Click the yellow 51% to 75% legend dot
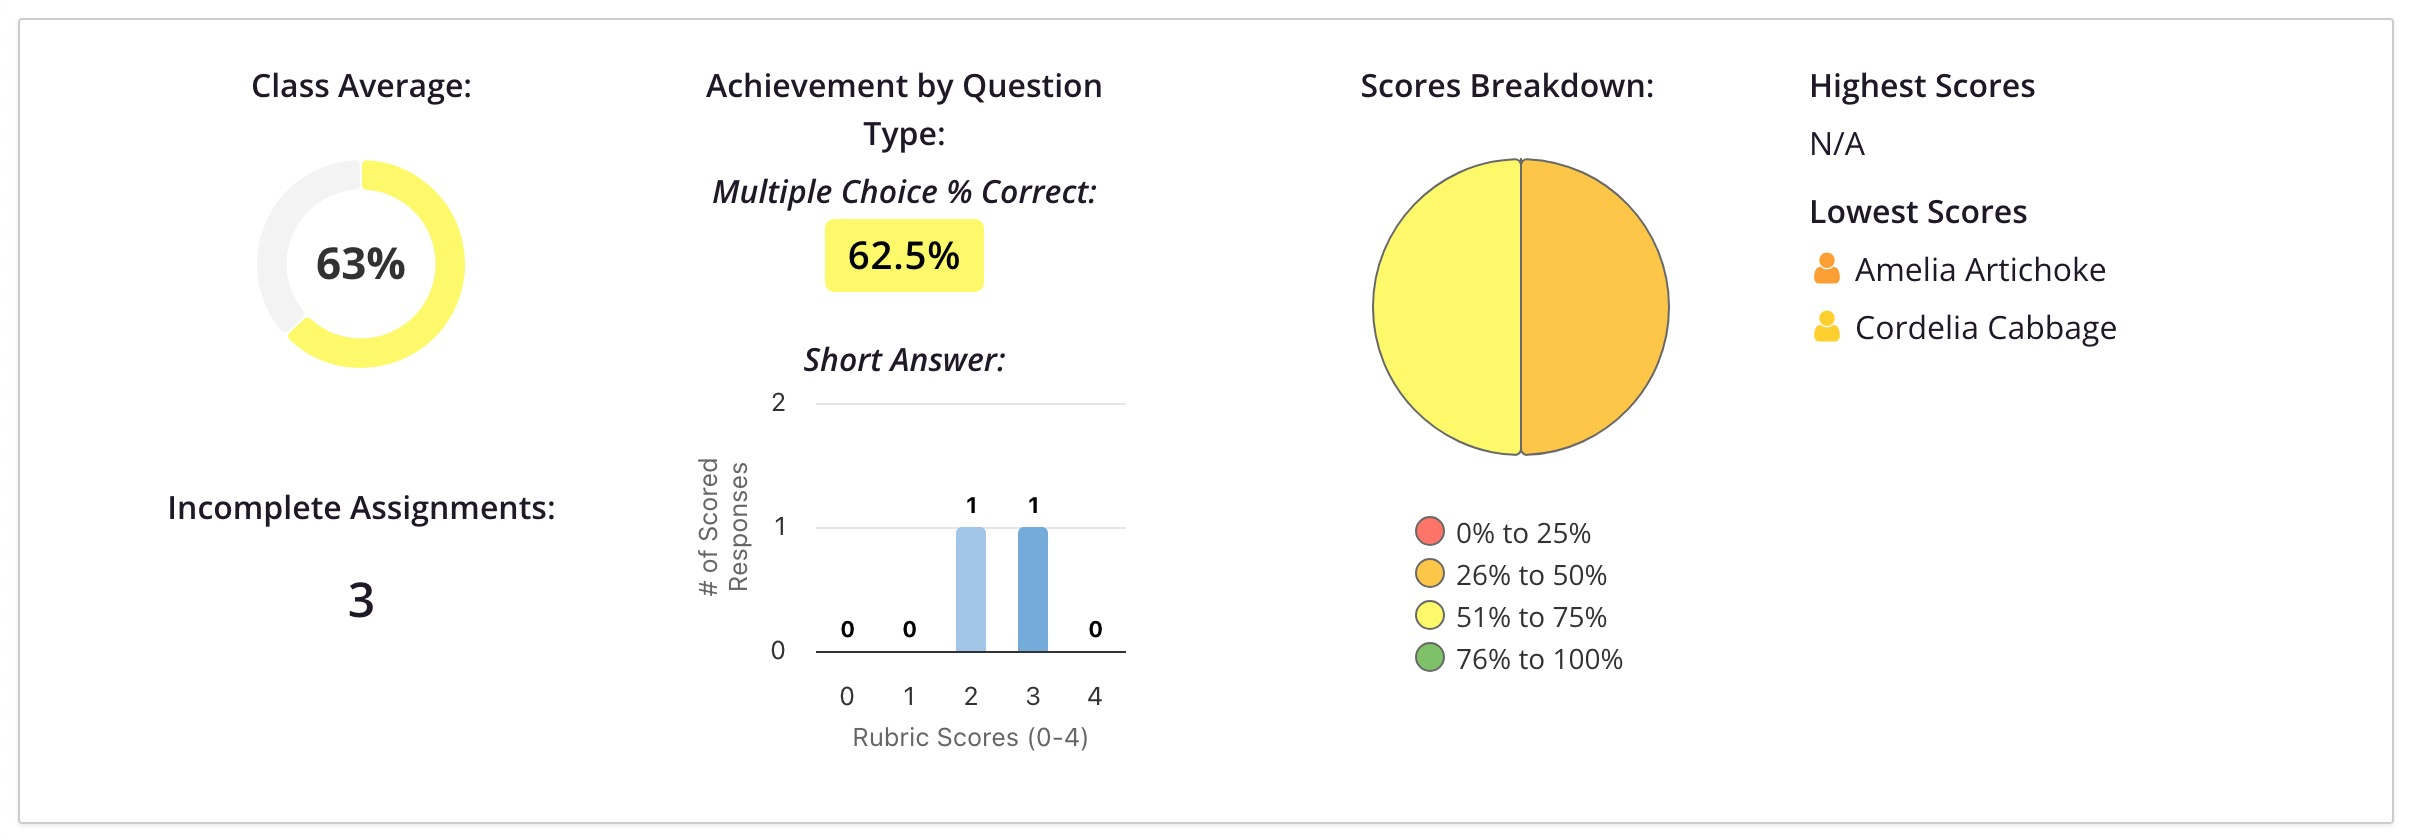 (1430, 615)
